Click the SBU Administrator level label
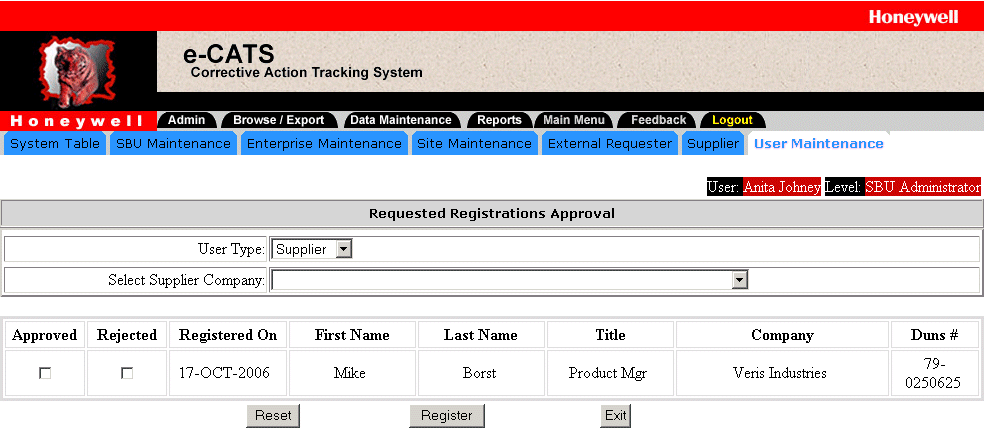 point(922,187)
